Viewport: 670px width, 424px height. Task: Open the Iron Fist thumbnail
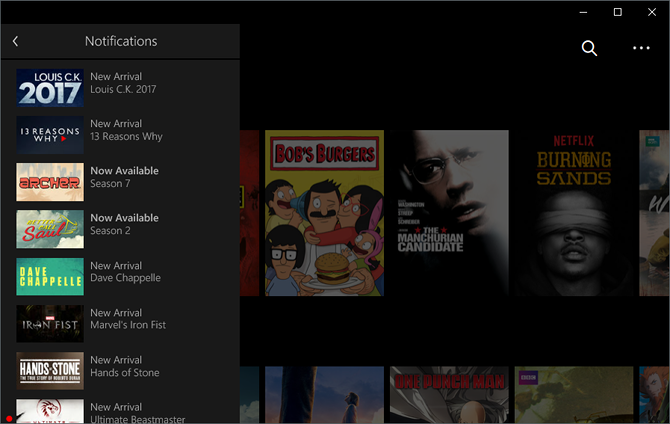50,324
